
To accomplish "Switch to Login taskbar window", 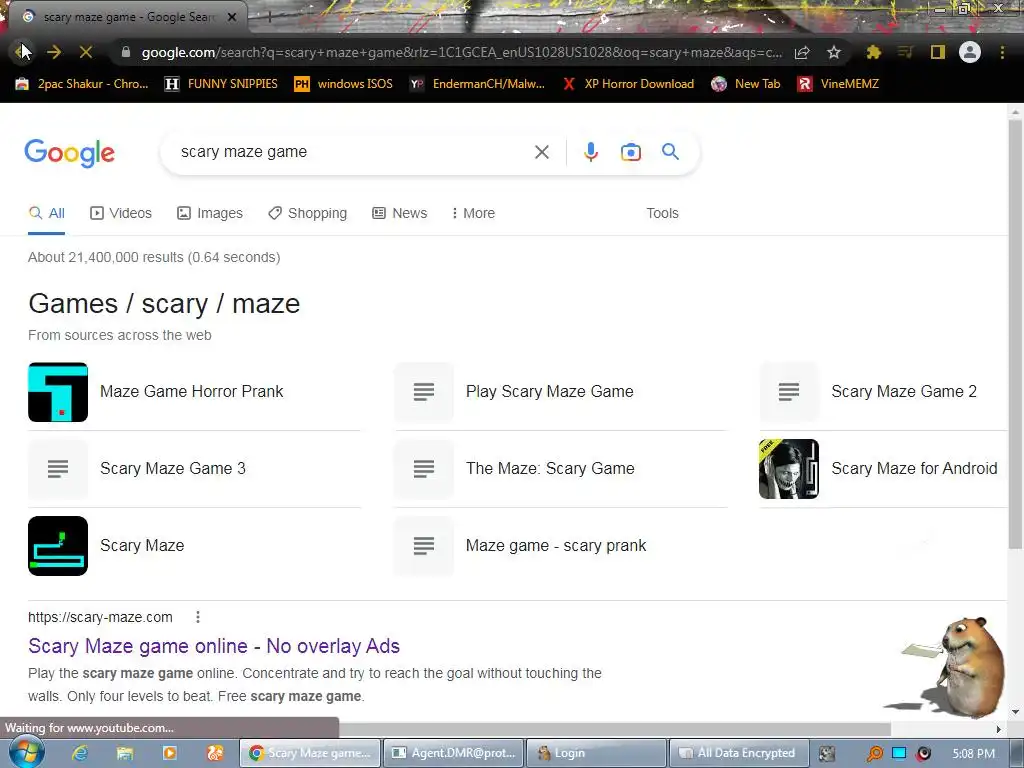I will (x=596, y=753).
